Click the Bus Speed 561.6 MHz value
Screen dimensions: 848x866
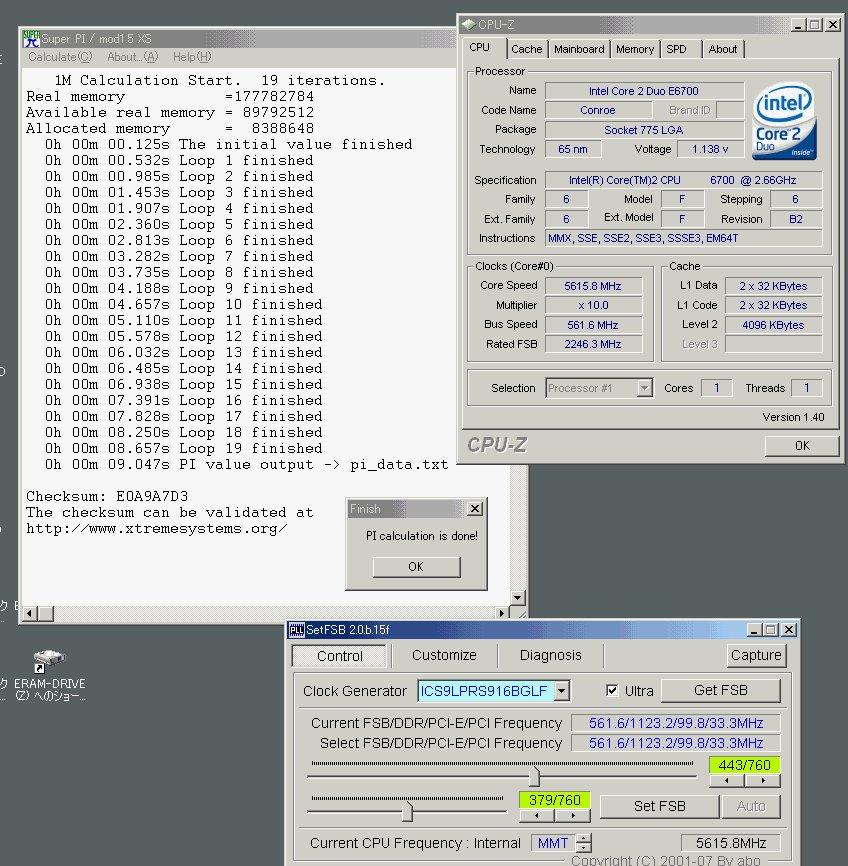tap(593, 325)
